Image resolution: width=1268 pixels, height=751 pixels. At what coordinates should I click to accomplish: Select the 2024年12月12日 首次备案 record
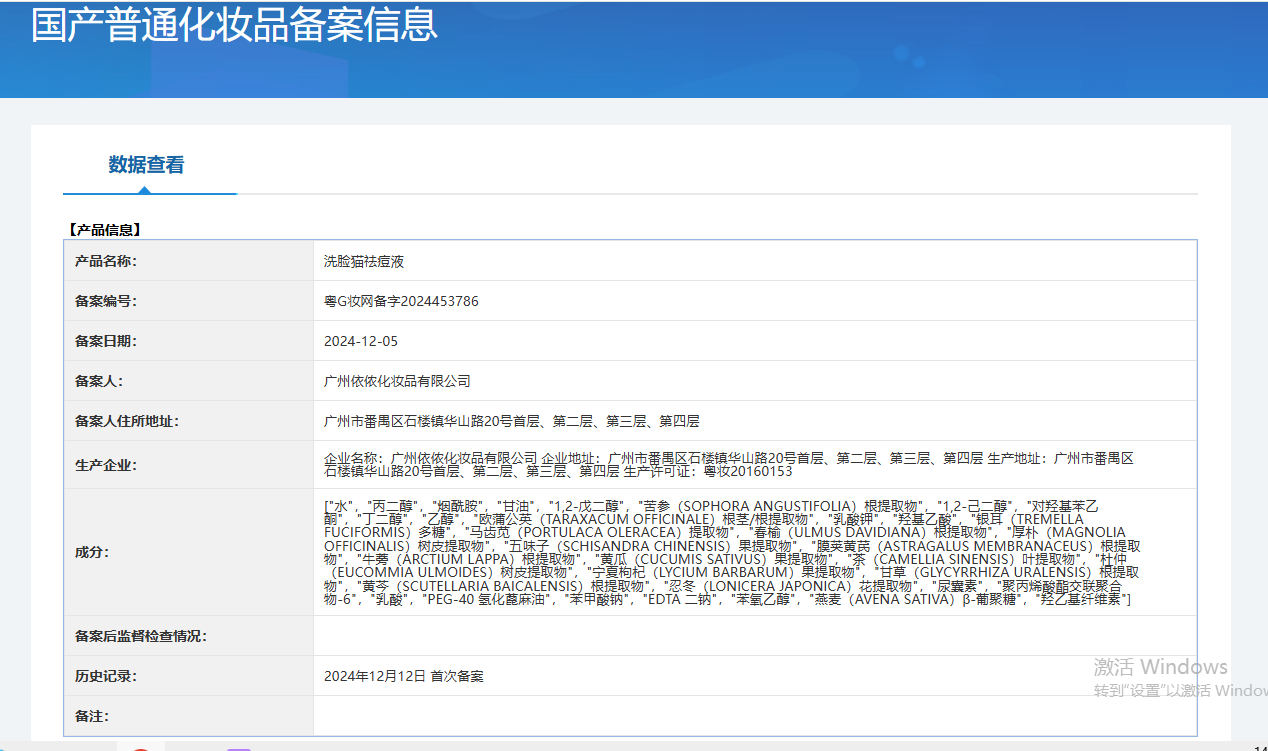click(403, 676)
